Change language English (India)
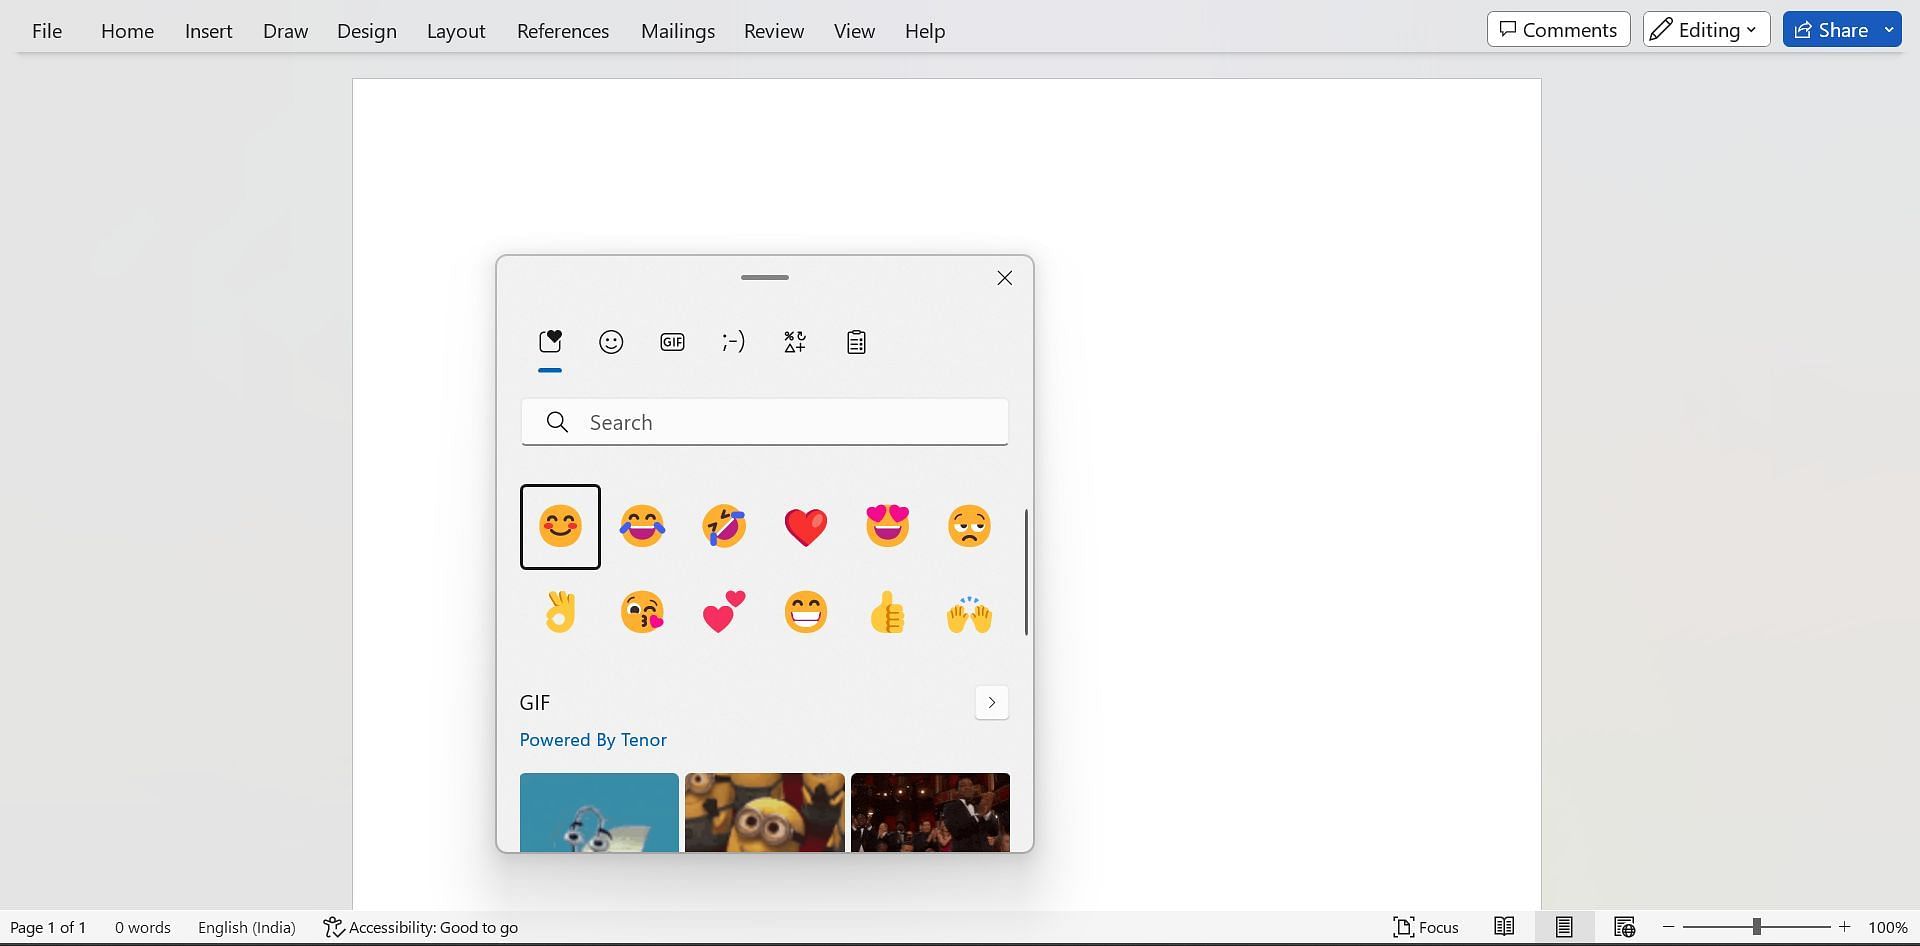1920x946 pixels. [247, 927]
